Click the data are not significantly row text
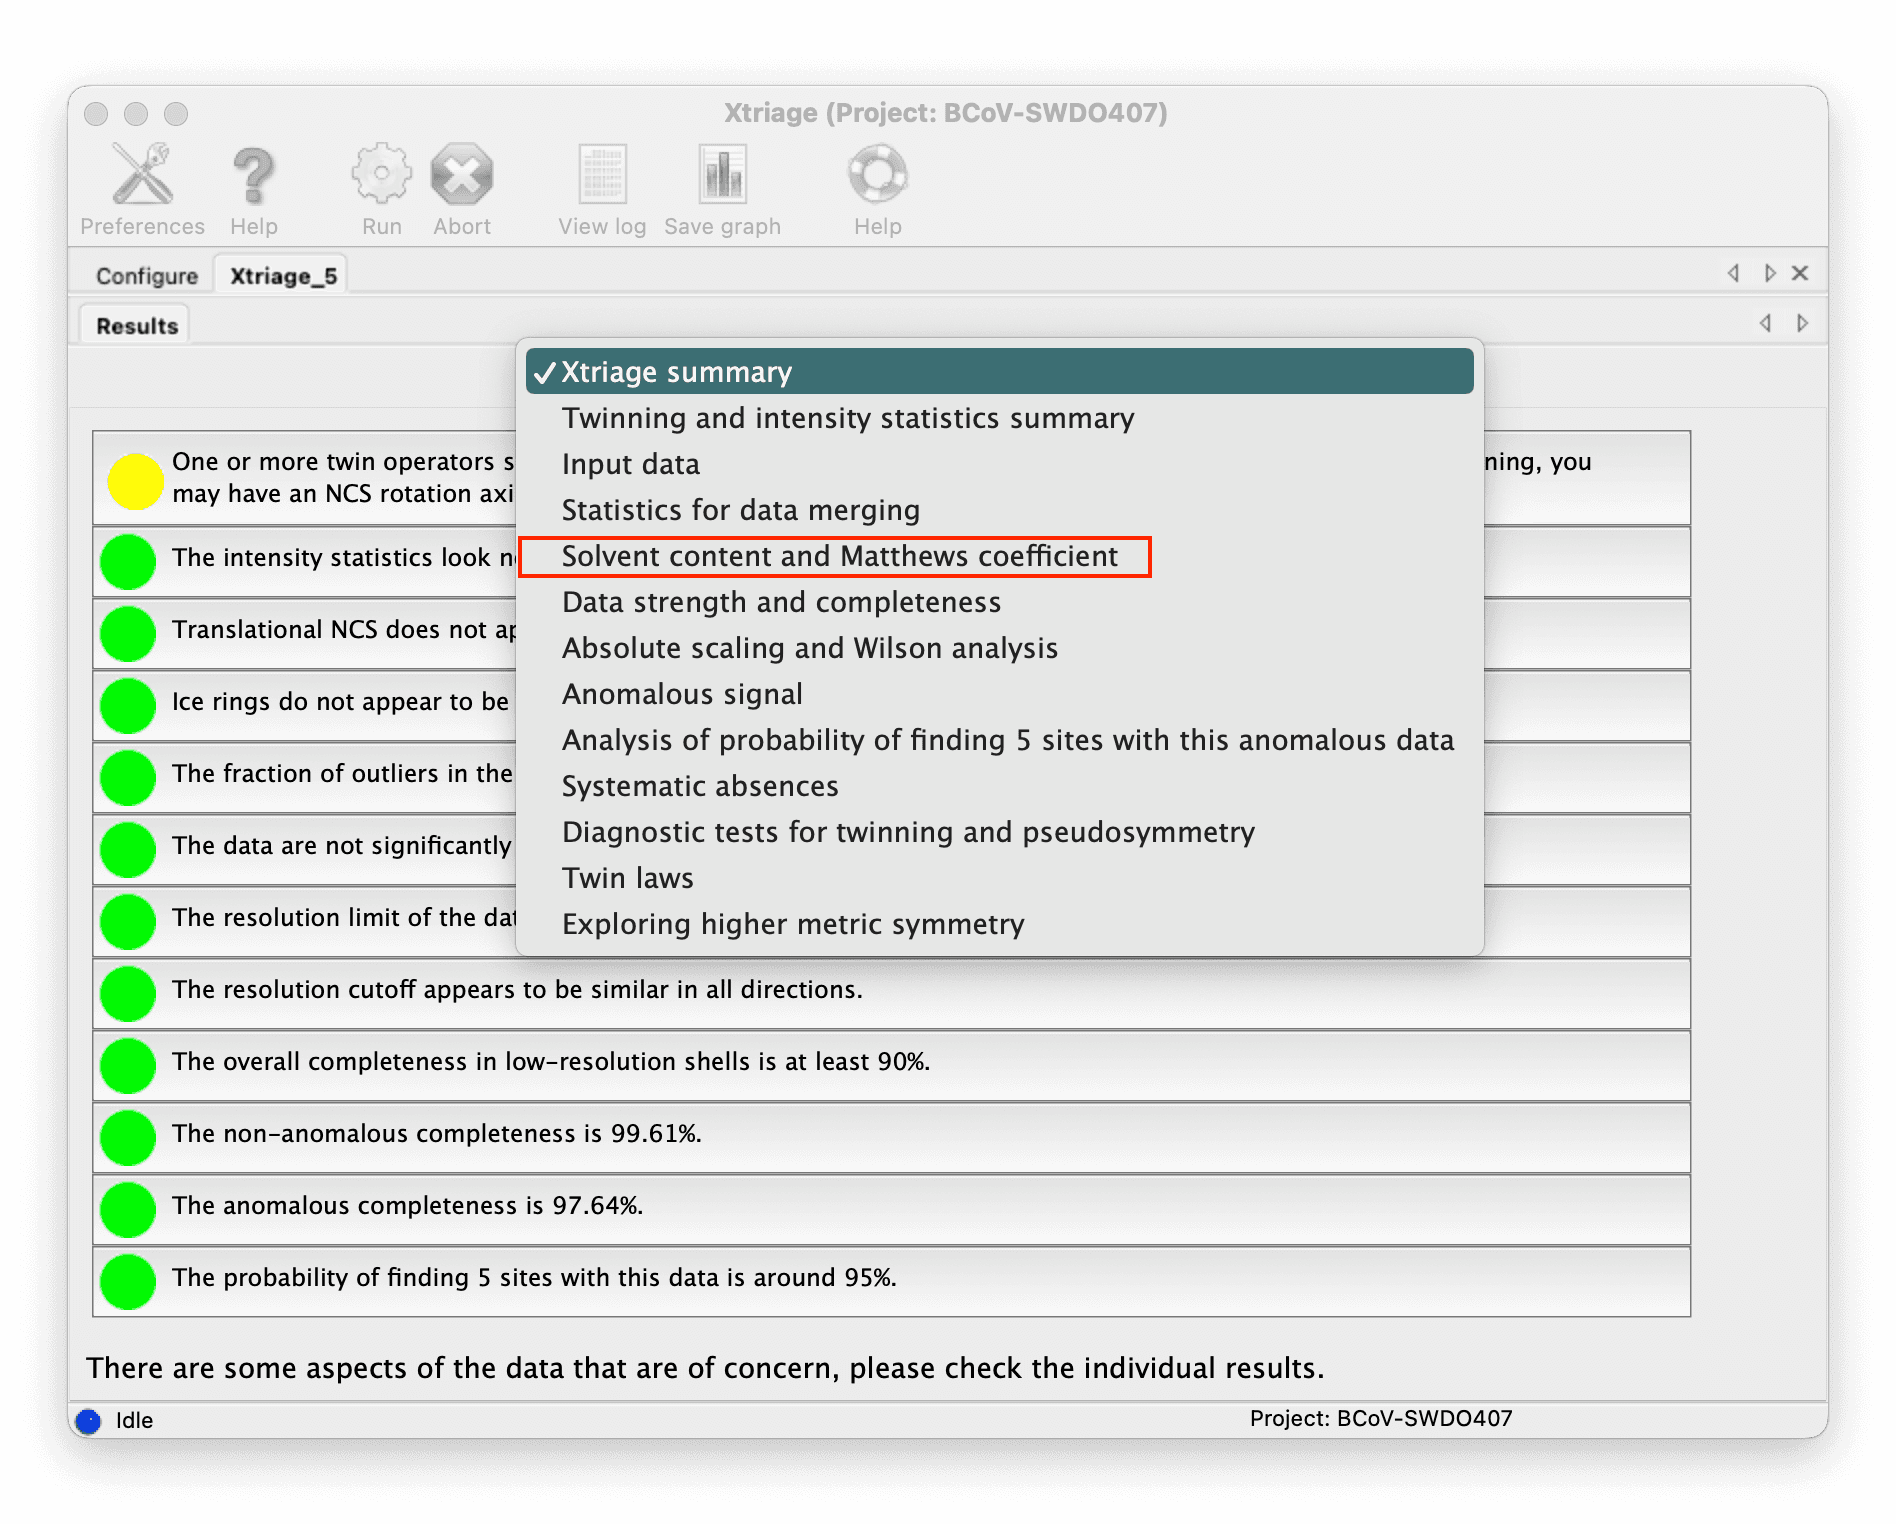This screenshot has height=1524, width=1896. (342, 845)
